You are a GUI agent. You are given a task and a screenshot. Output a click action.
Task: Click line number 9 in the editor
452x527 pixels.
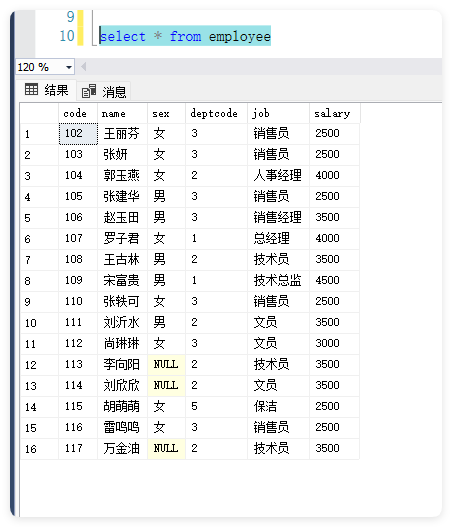pos(70,17)
